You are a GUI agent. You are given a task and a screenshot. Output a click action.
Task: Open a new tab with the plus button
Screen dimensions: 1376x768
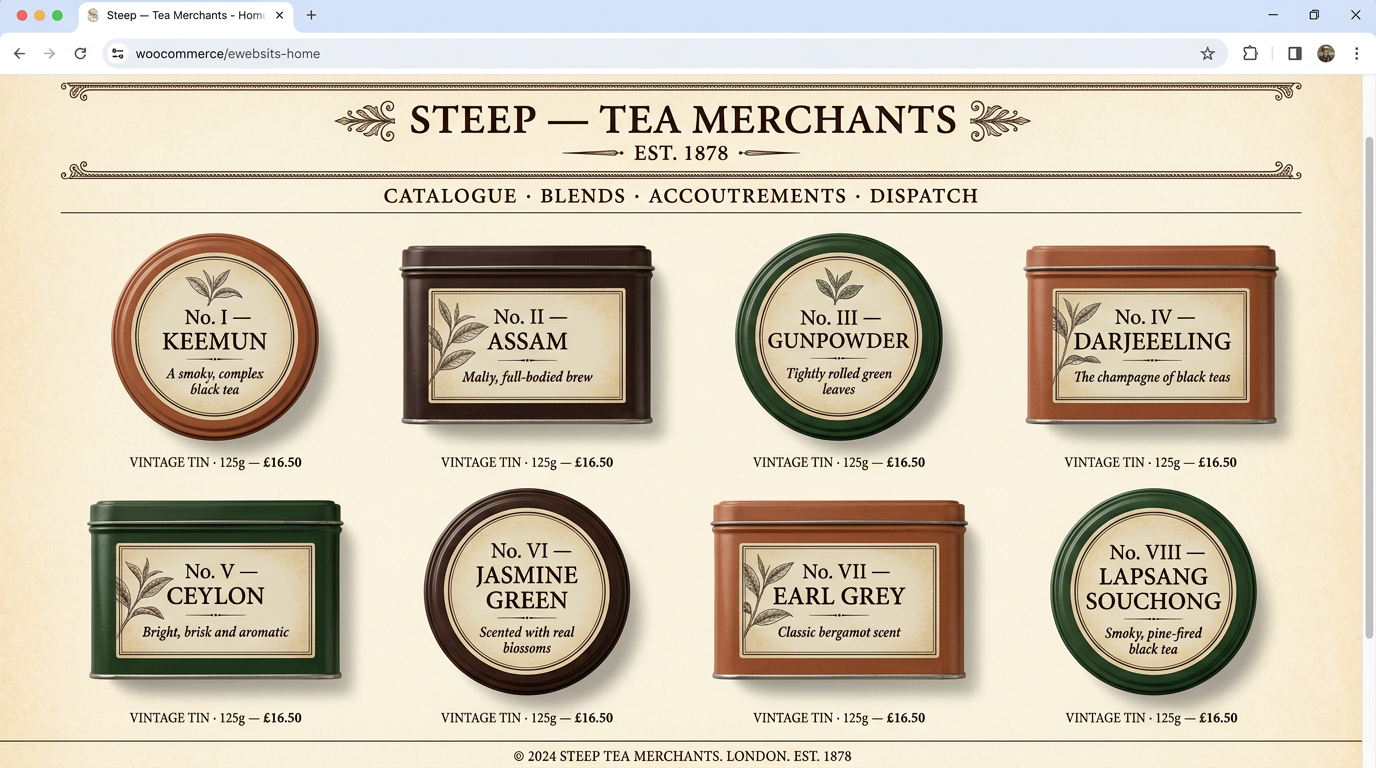[x=311, y=15]
